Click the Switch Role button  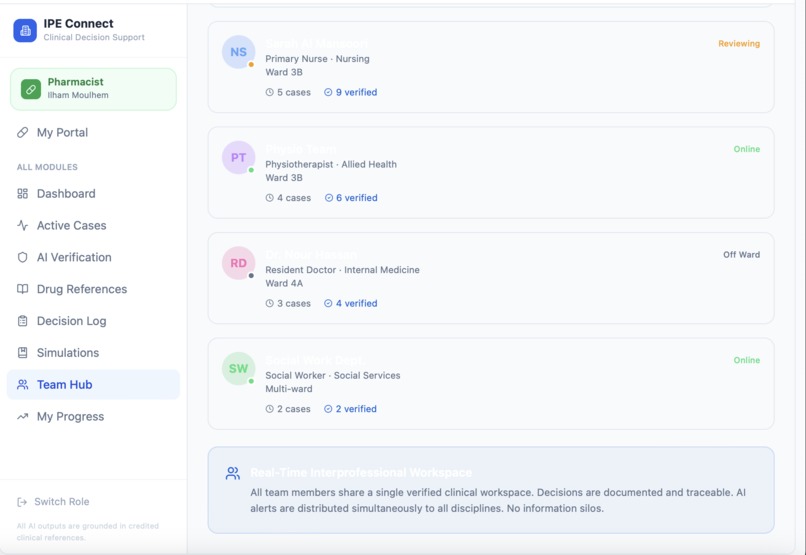click(53, 502)
